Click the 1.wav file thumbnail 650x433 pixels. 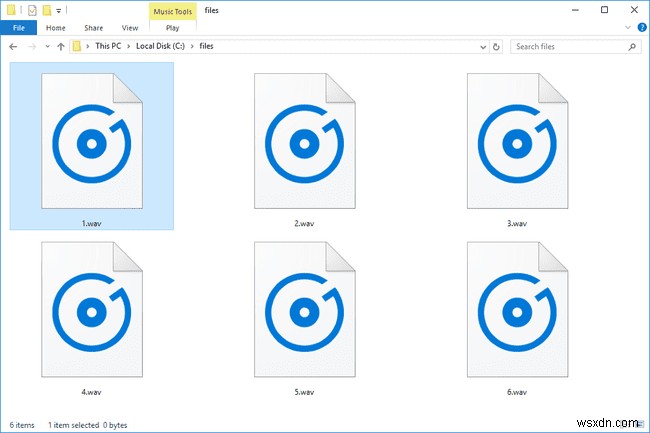(92, 141)
